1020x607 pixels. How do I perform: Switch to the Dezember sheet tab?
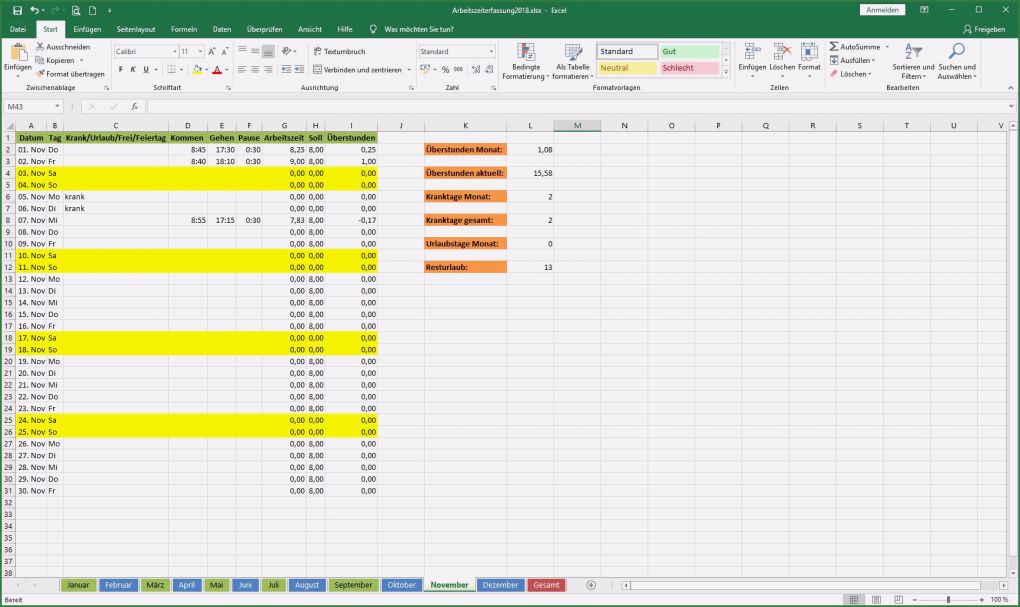499,585
